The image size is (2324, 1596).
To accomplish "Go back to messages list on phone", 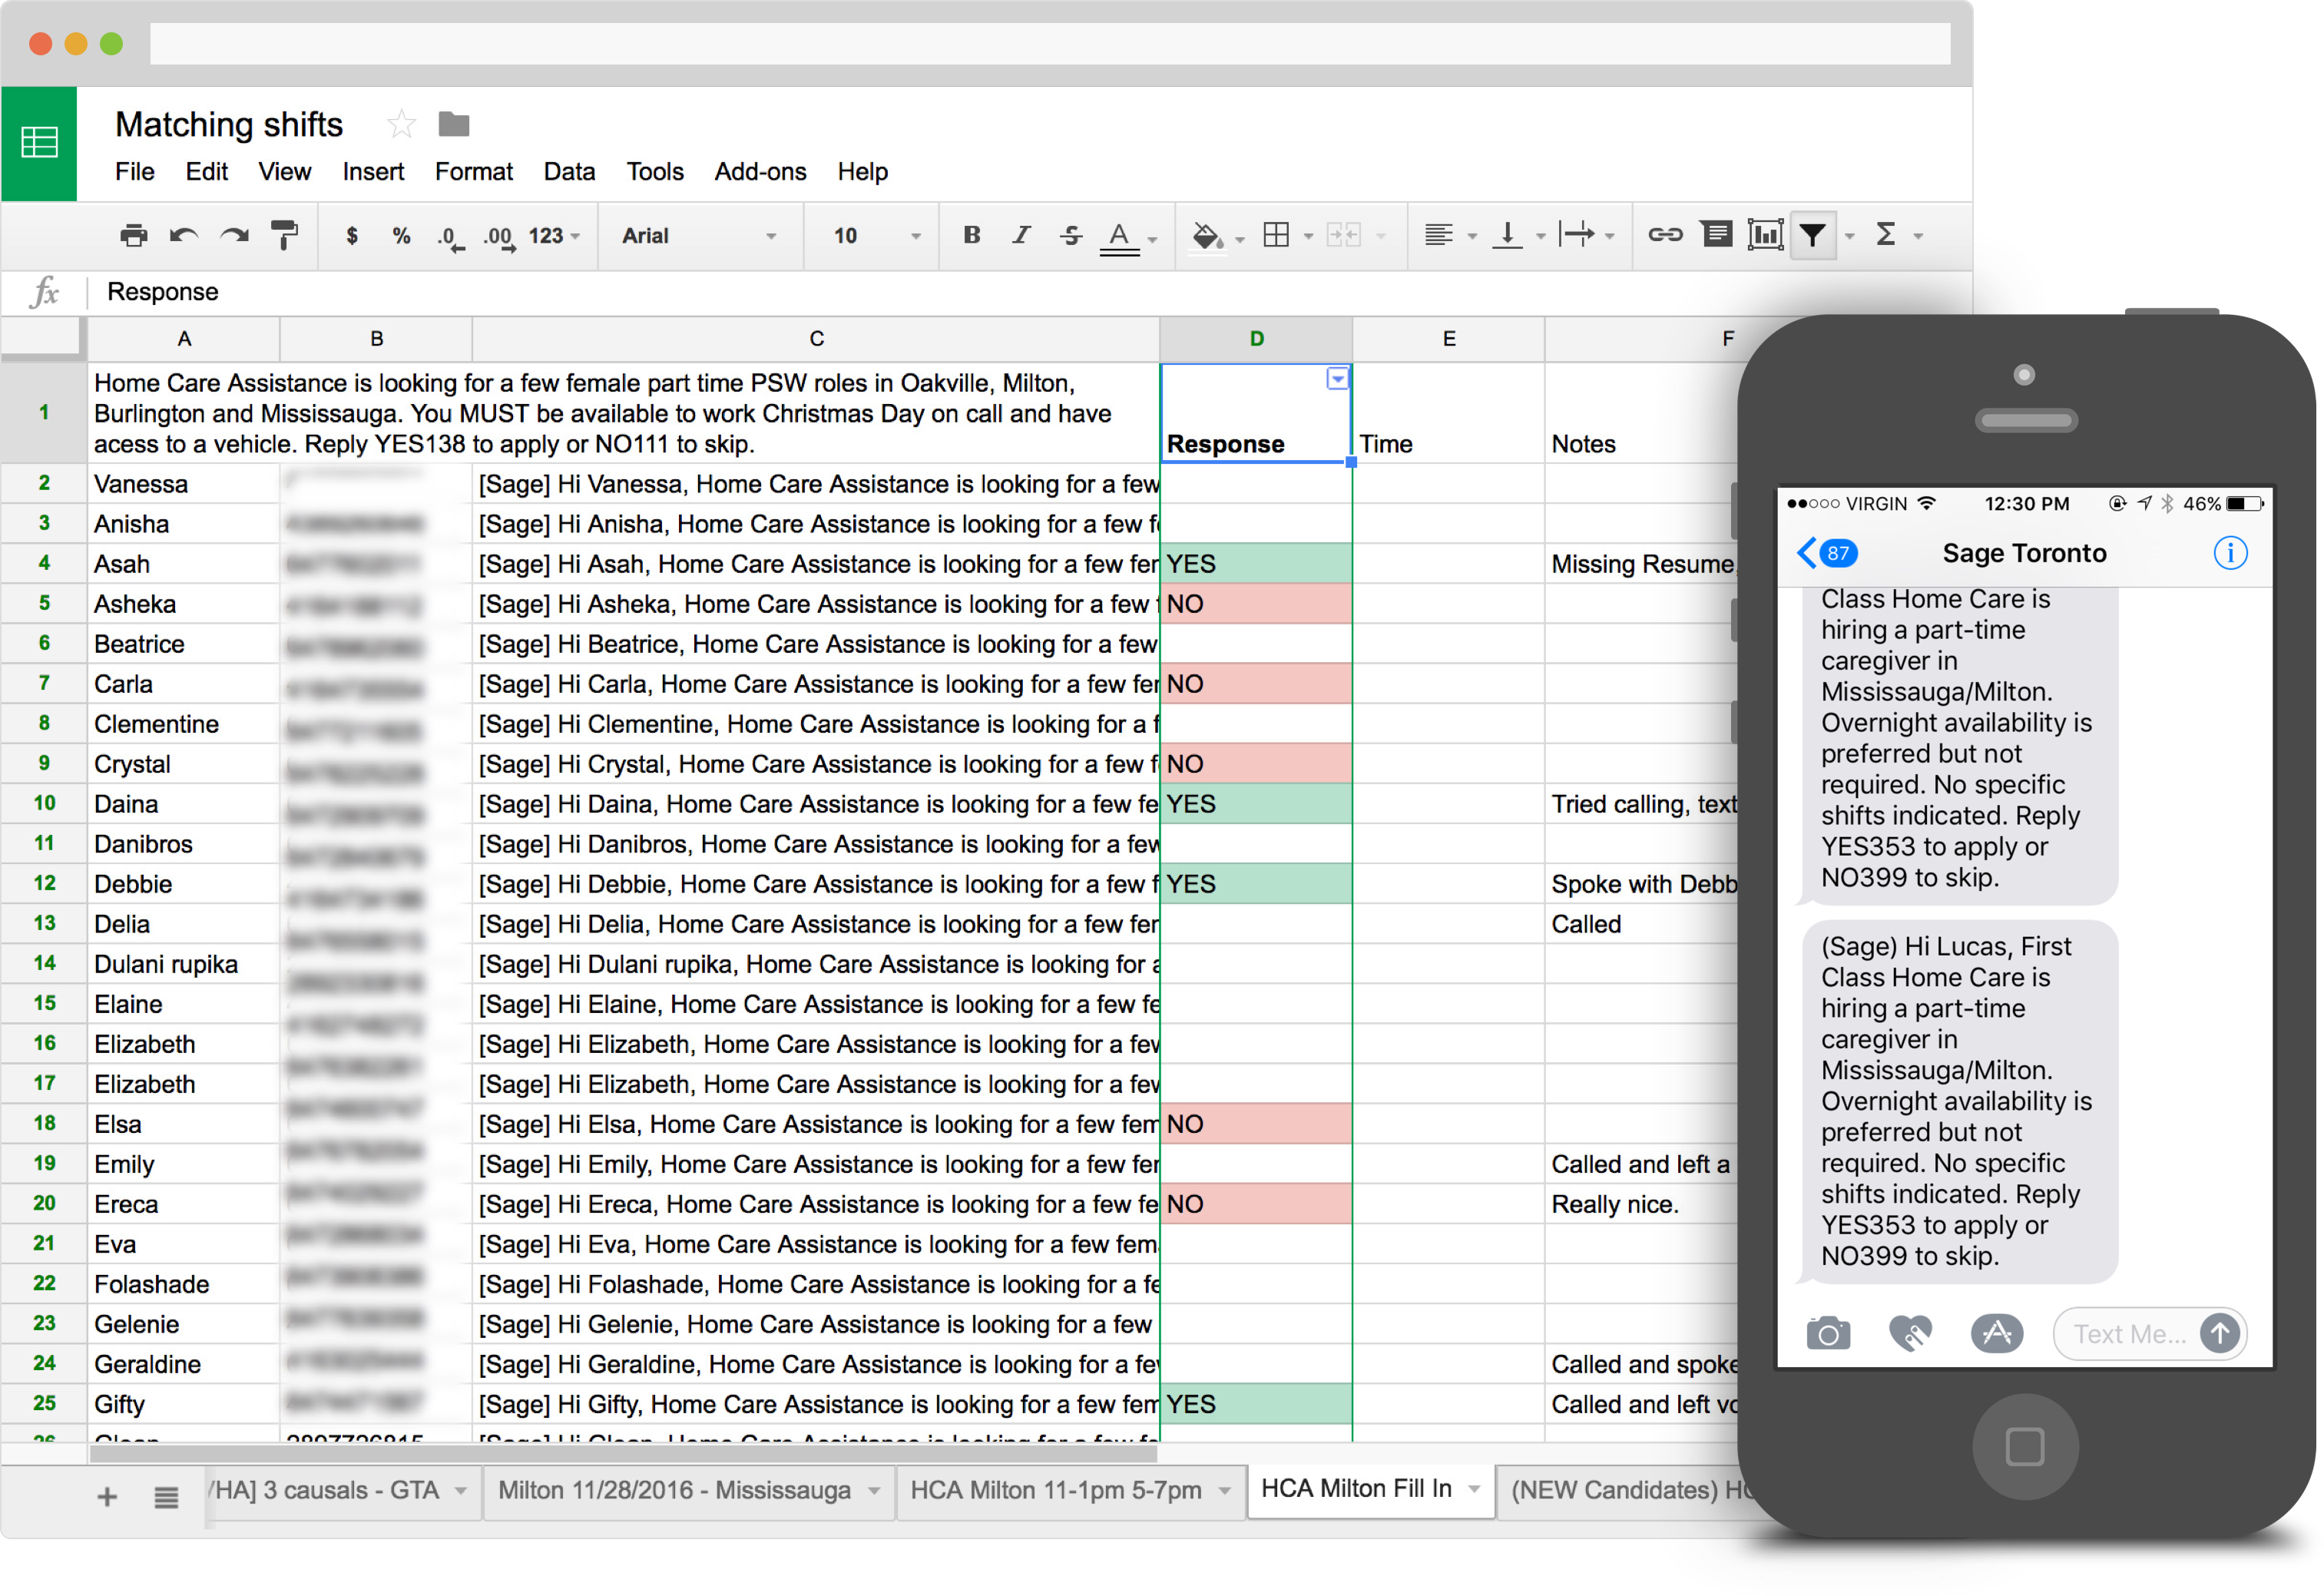I will [x=1828, y=553].
